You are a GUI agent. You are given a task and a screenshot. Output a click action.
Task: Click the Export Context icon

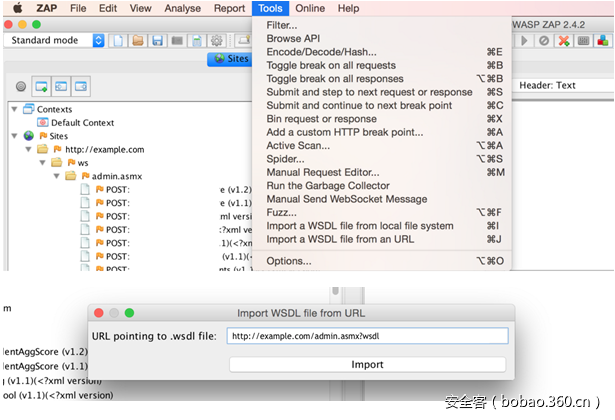(80, 87)
